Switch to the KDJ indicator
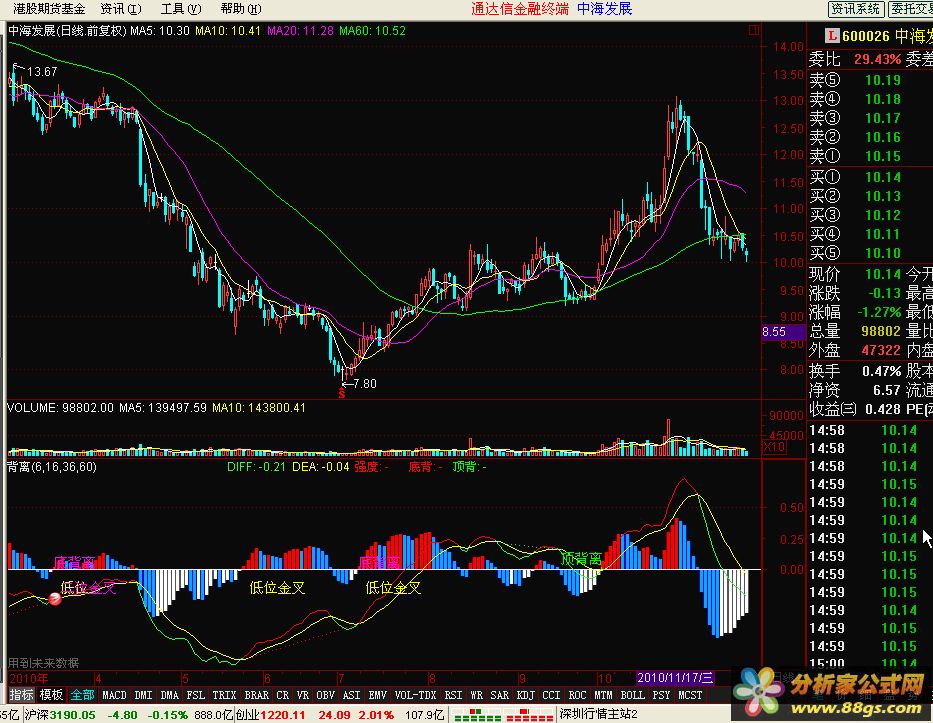 pyautogui.click(x=525, y=695)
